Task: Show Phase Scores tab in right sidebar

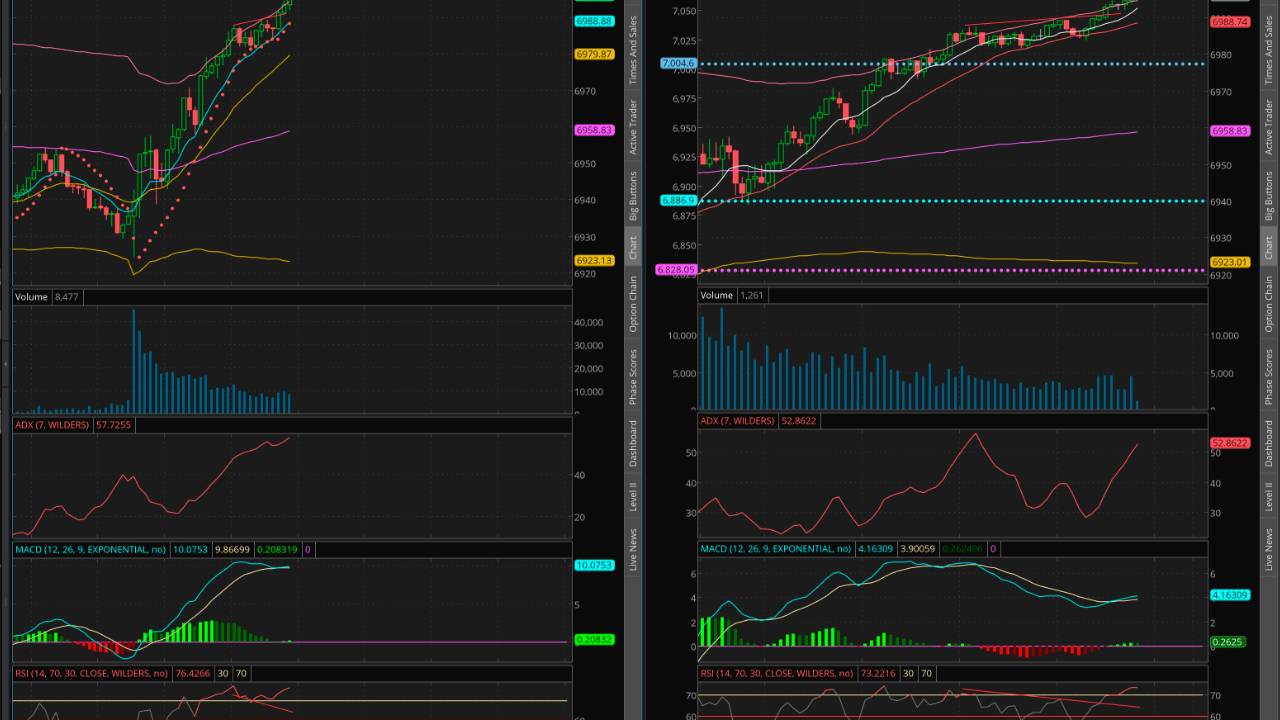Action: 1269,377
